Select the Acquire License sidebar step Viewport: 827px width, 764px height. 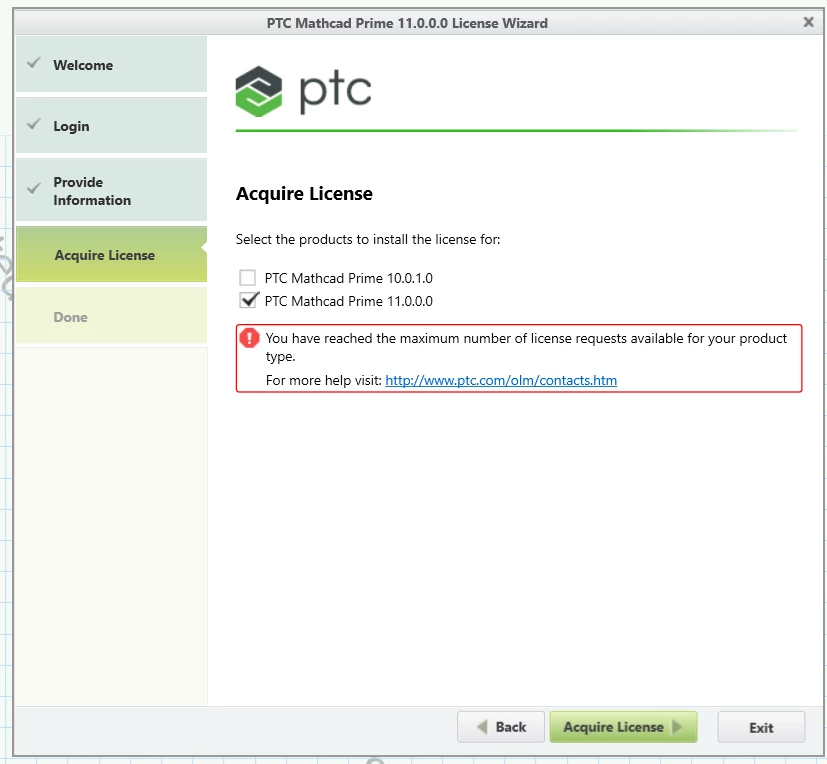coord(111,255)
